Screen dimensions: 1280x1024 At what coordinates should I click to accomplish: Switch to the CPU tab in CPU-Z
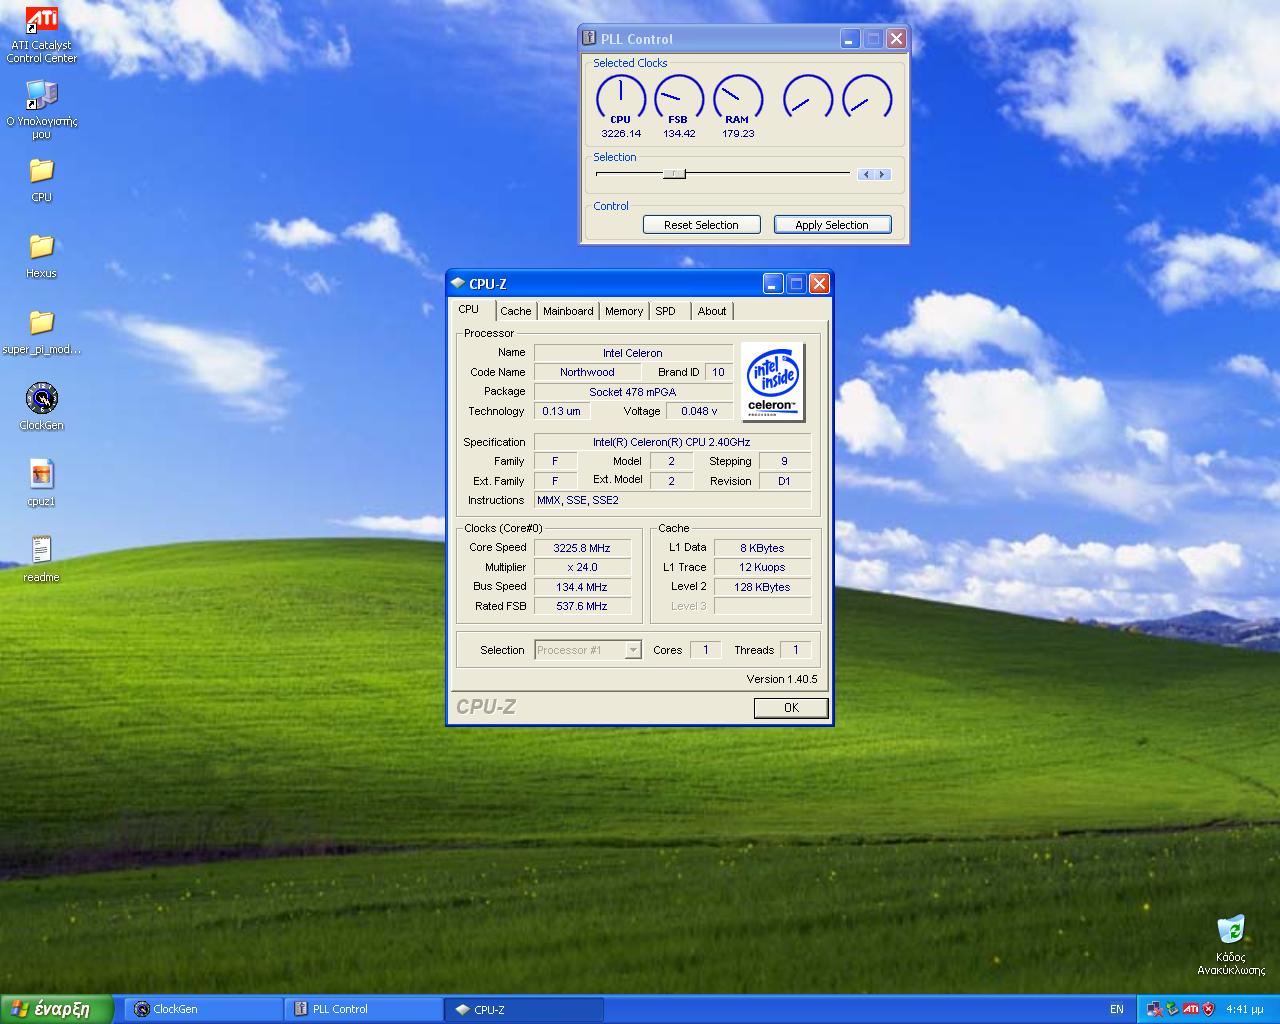coord(468,310)
